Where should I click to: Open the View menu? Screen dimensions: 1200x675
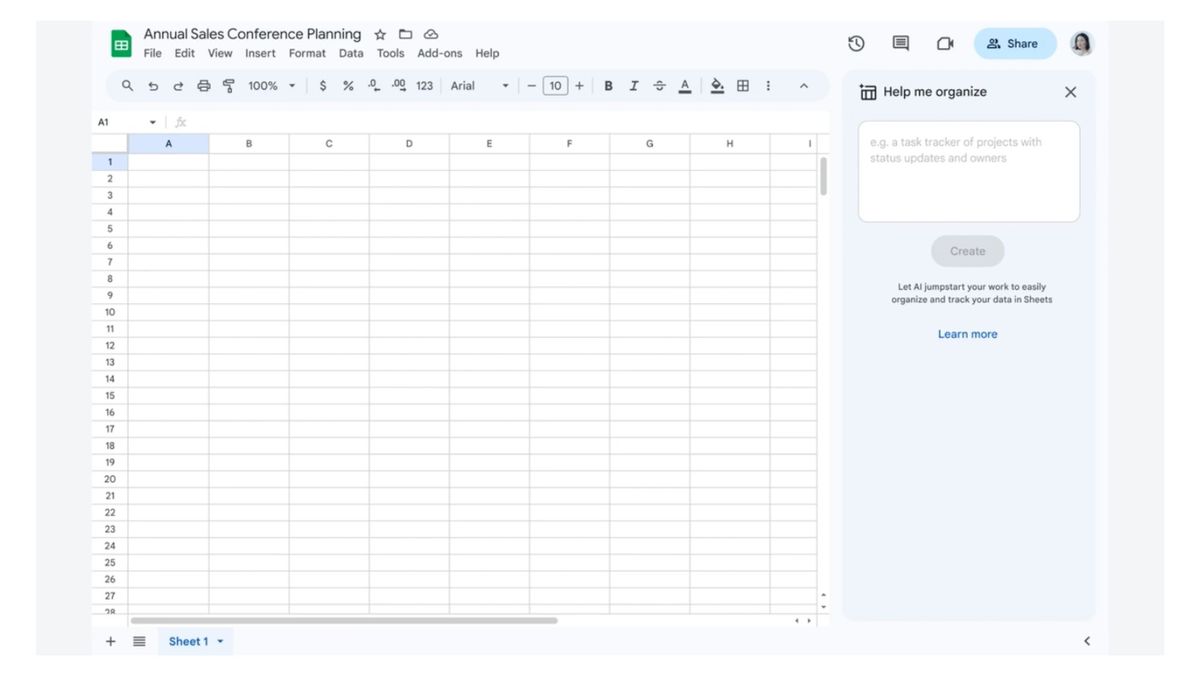pos(220,53)
